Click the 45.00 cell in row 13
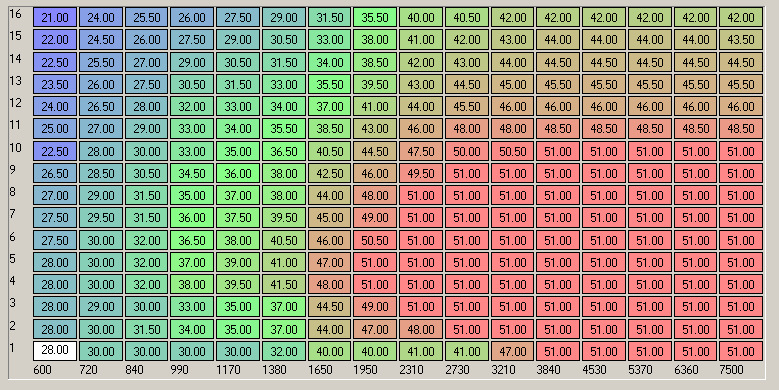779x390 pixels. click(512, 84)
